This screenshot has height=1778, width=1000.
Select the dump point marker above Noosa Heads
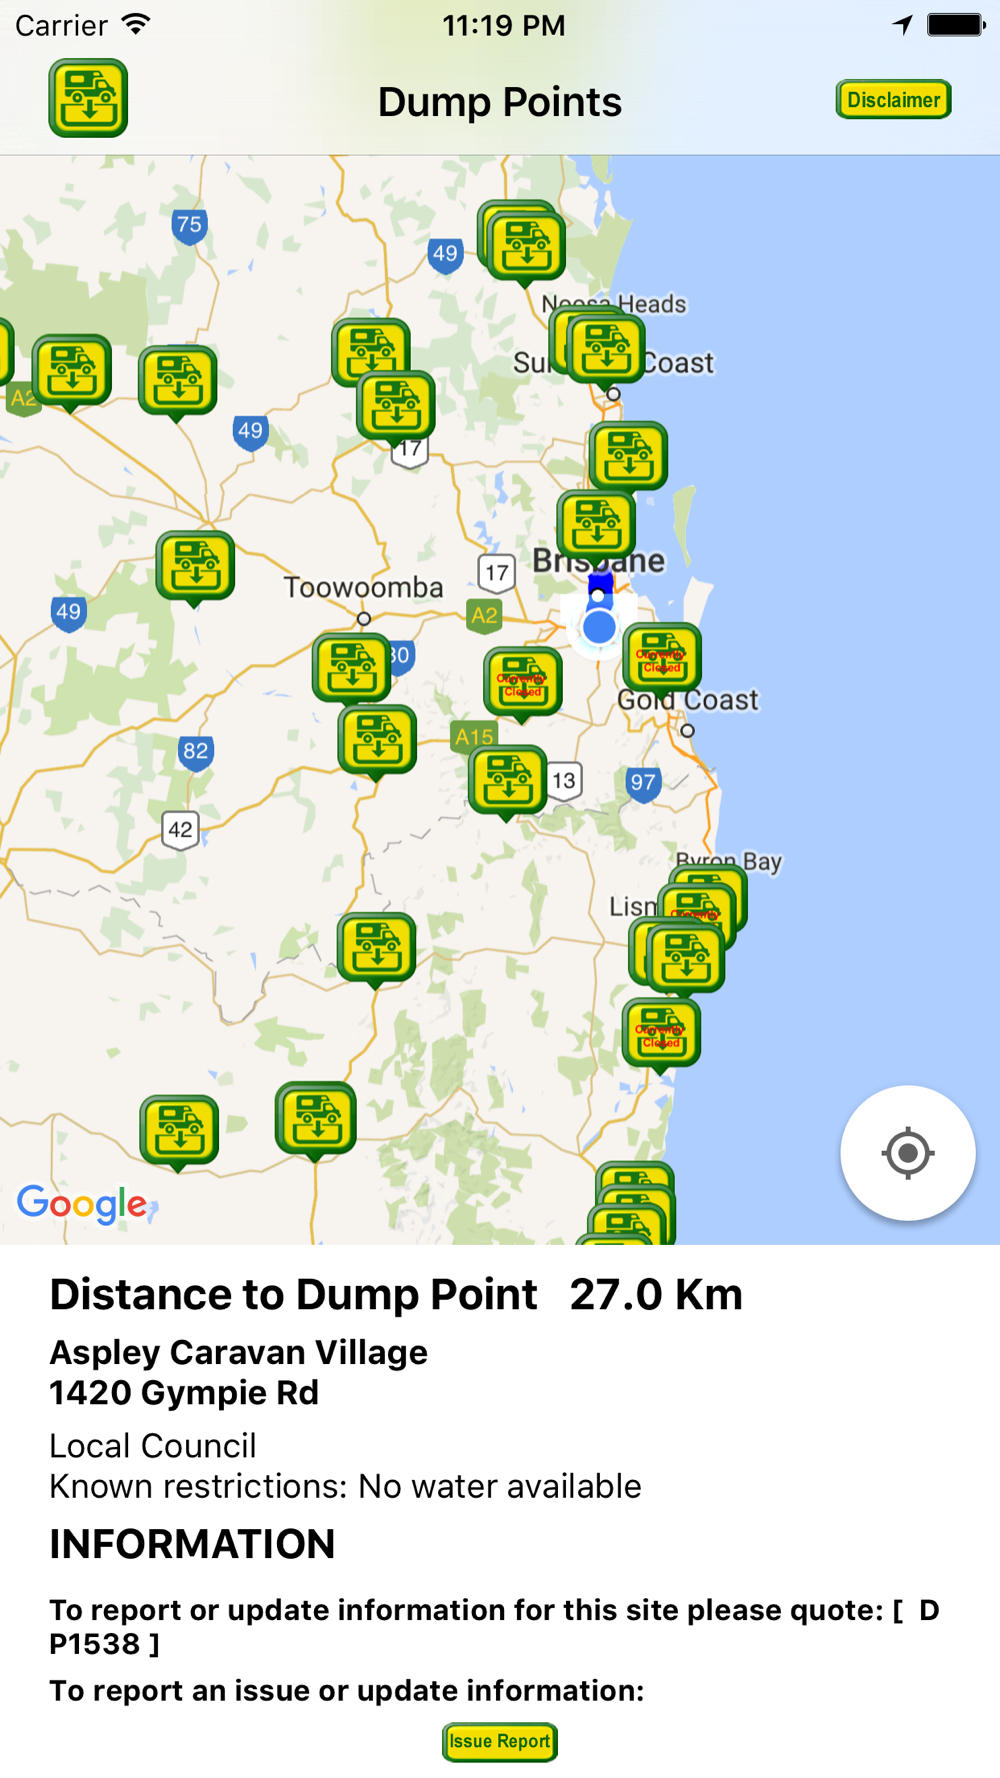pos(527,247)
